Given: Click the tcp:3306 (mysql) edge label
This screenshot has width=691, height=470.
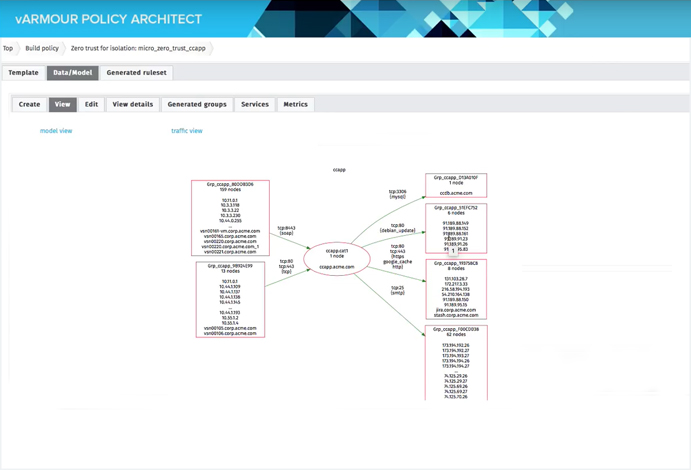Looking at the screenshot, I should 398,194.
